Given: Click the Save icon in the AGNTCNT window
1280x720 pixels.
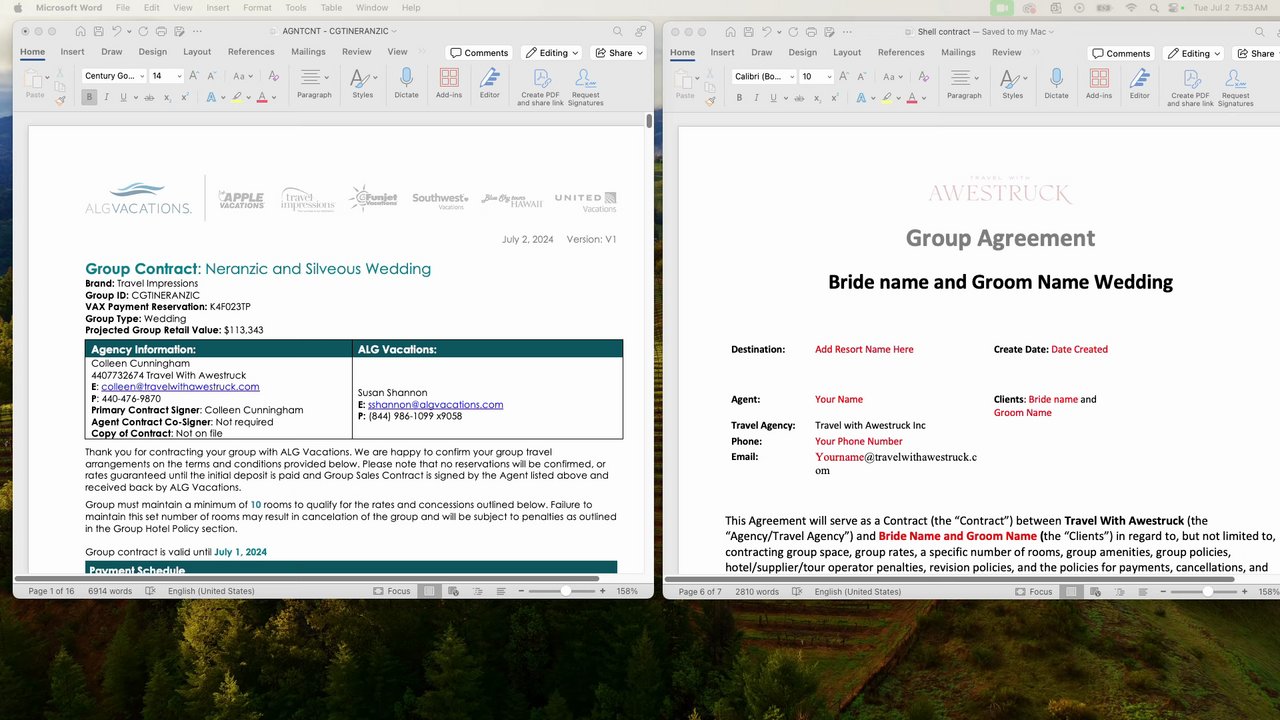Looking at the screenshot, I should [98, 32].
